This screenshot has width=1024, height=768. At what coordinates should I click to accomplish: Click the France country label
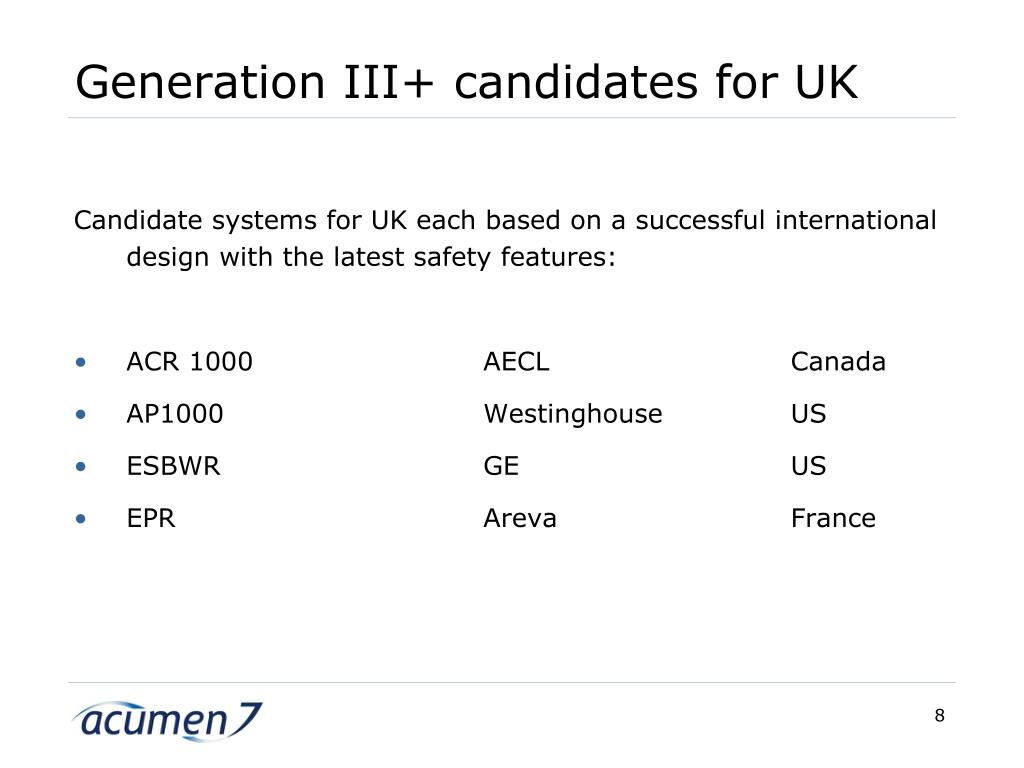coord(833,518)
